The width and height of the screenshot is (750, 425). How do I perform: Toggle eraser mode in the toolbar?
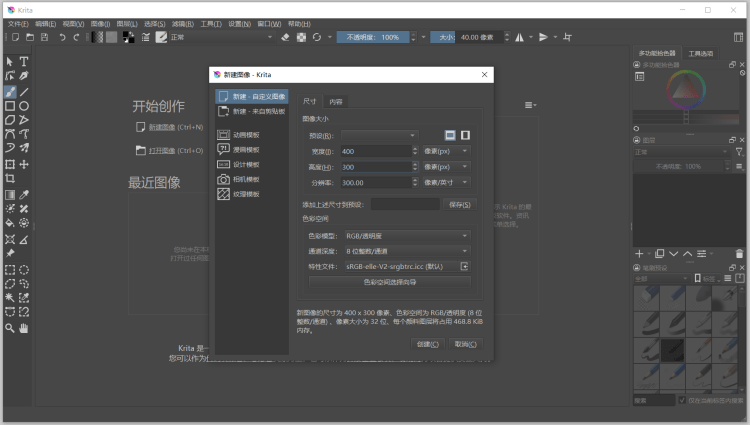coord(286,37)
